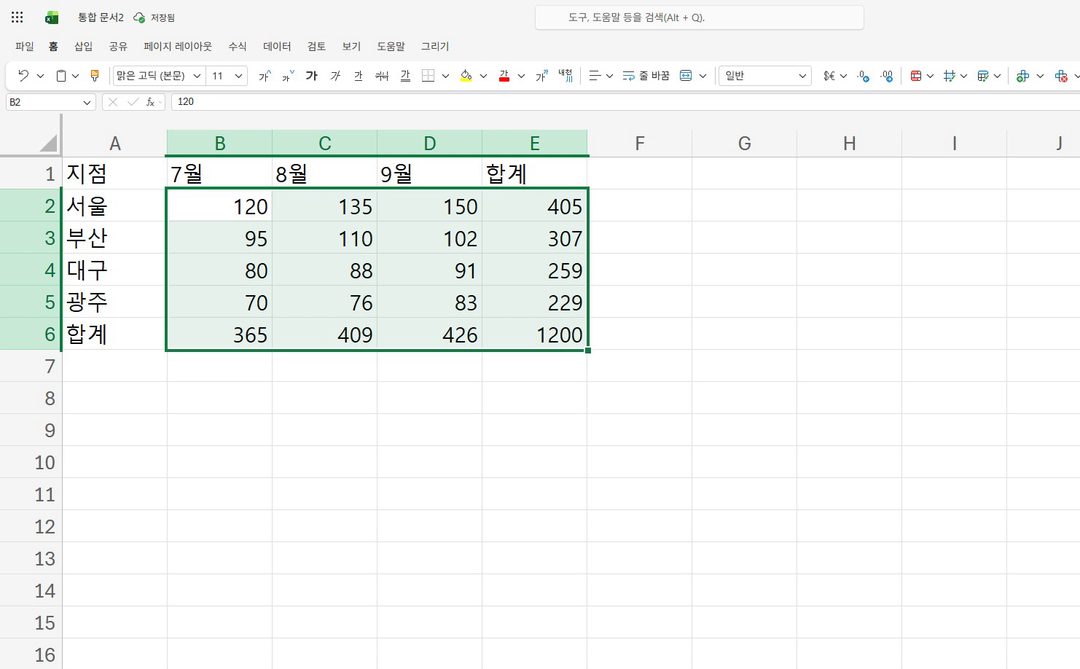1080x669 pixels.
Task: Click the 통합 문서2 document title
Action: coord(101,17)
